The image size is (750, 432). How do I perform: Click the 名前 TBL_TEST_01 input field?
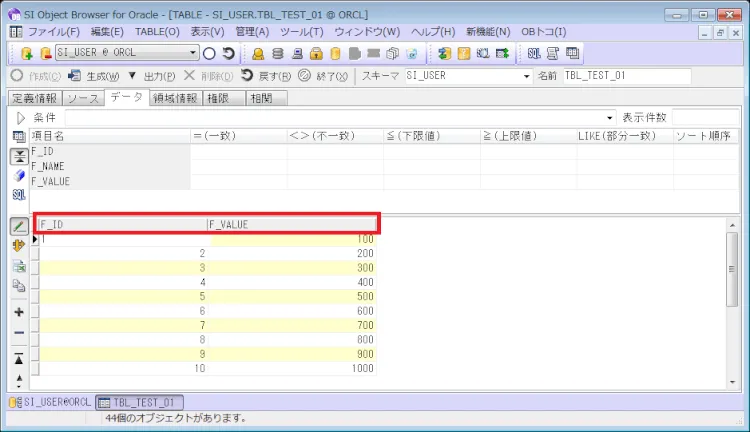[x=627, y=76]
